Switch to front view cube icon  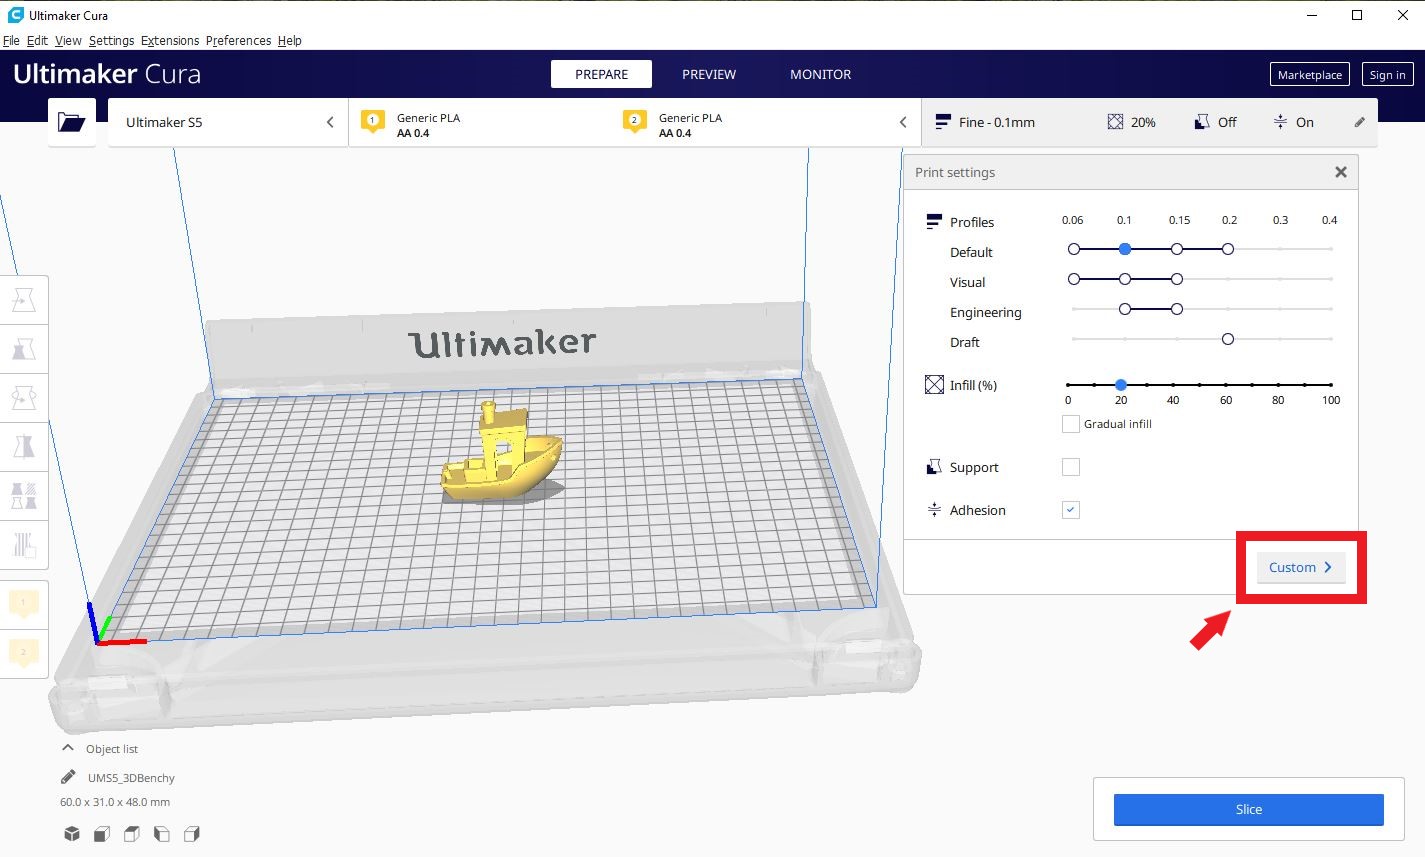(101, 833)
